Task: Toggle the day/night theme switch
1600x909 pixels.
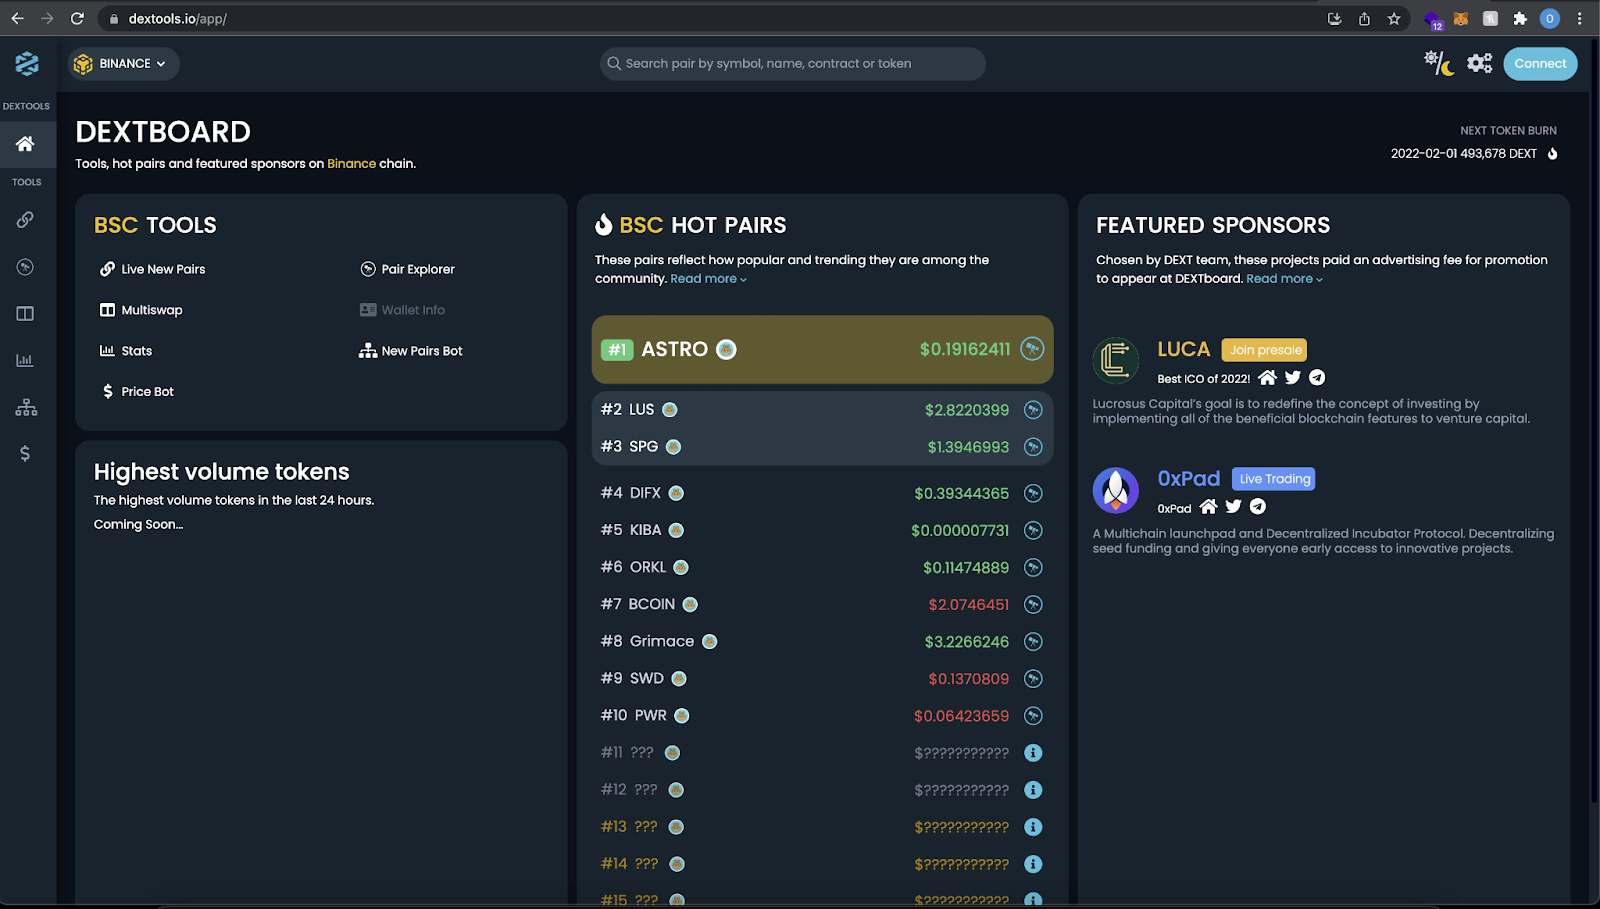Action: 1439,64
